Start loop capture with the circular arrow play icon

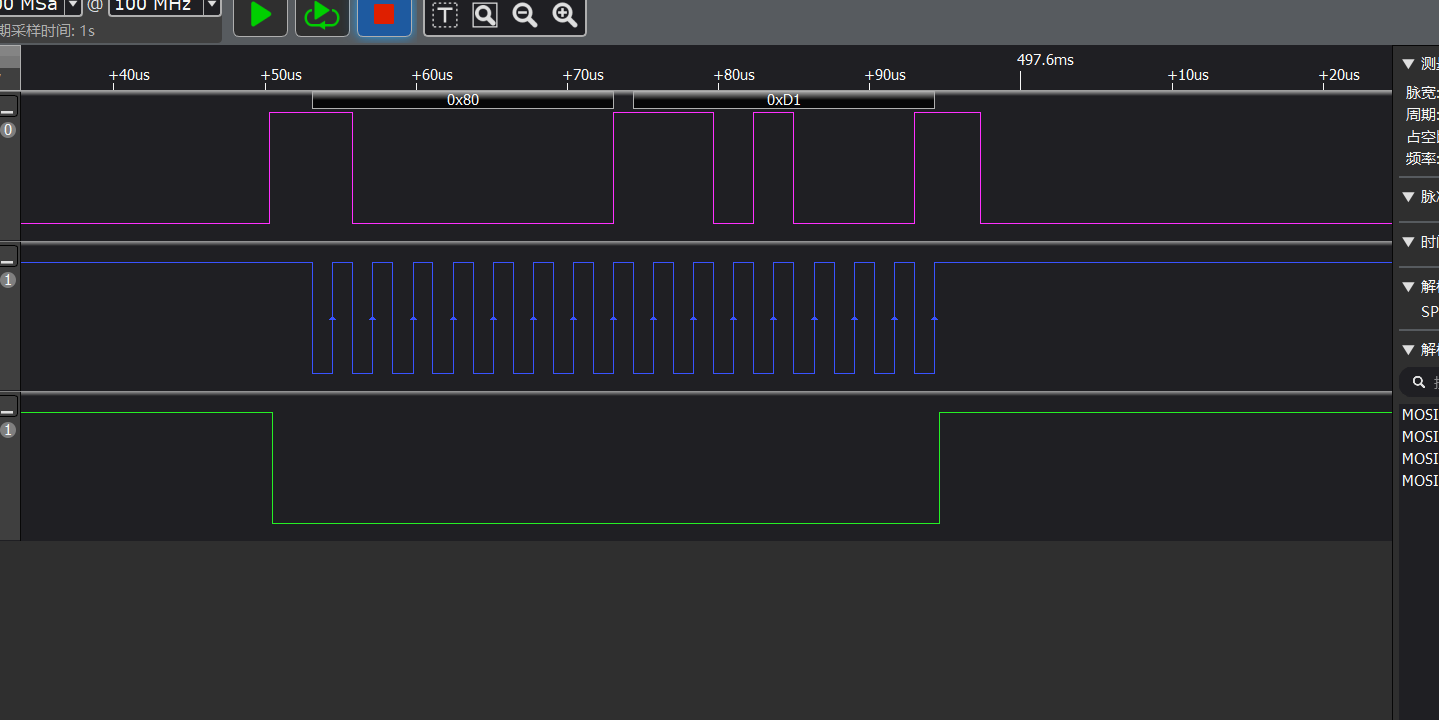point(322,15)
